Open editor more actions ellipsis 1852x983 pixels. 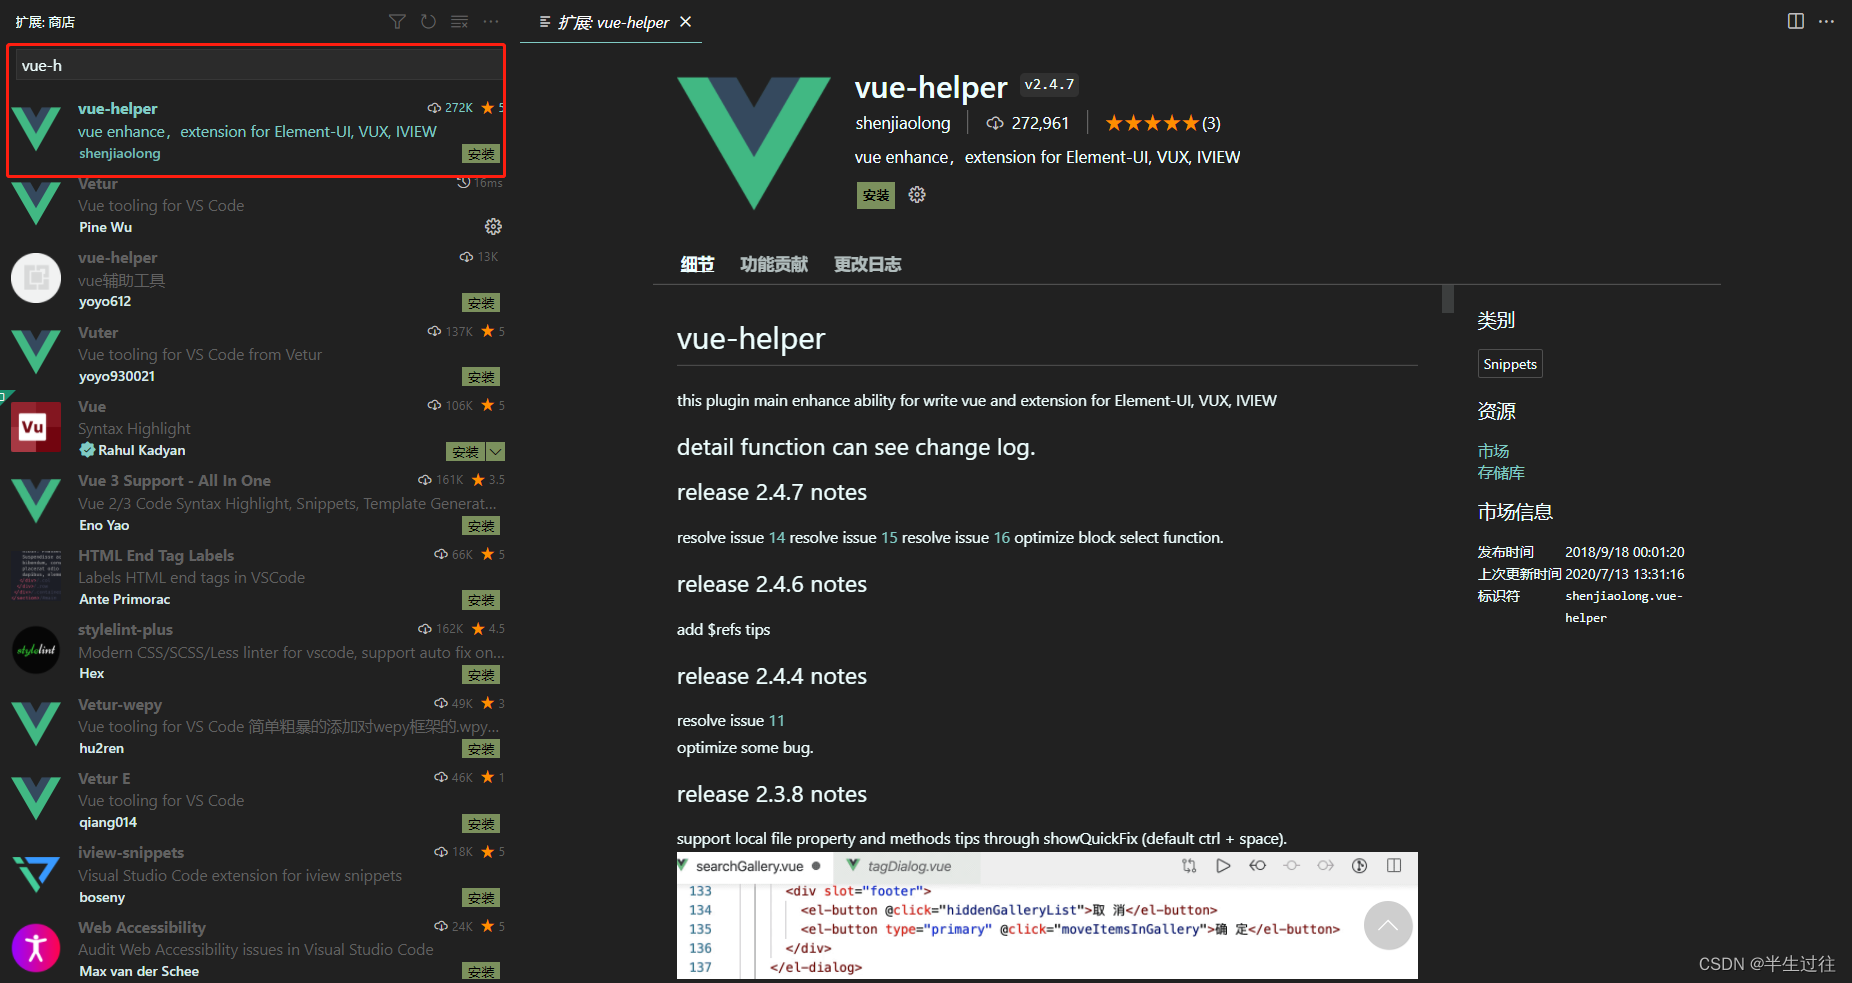[x=1826, y=21]
